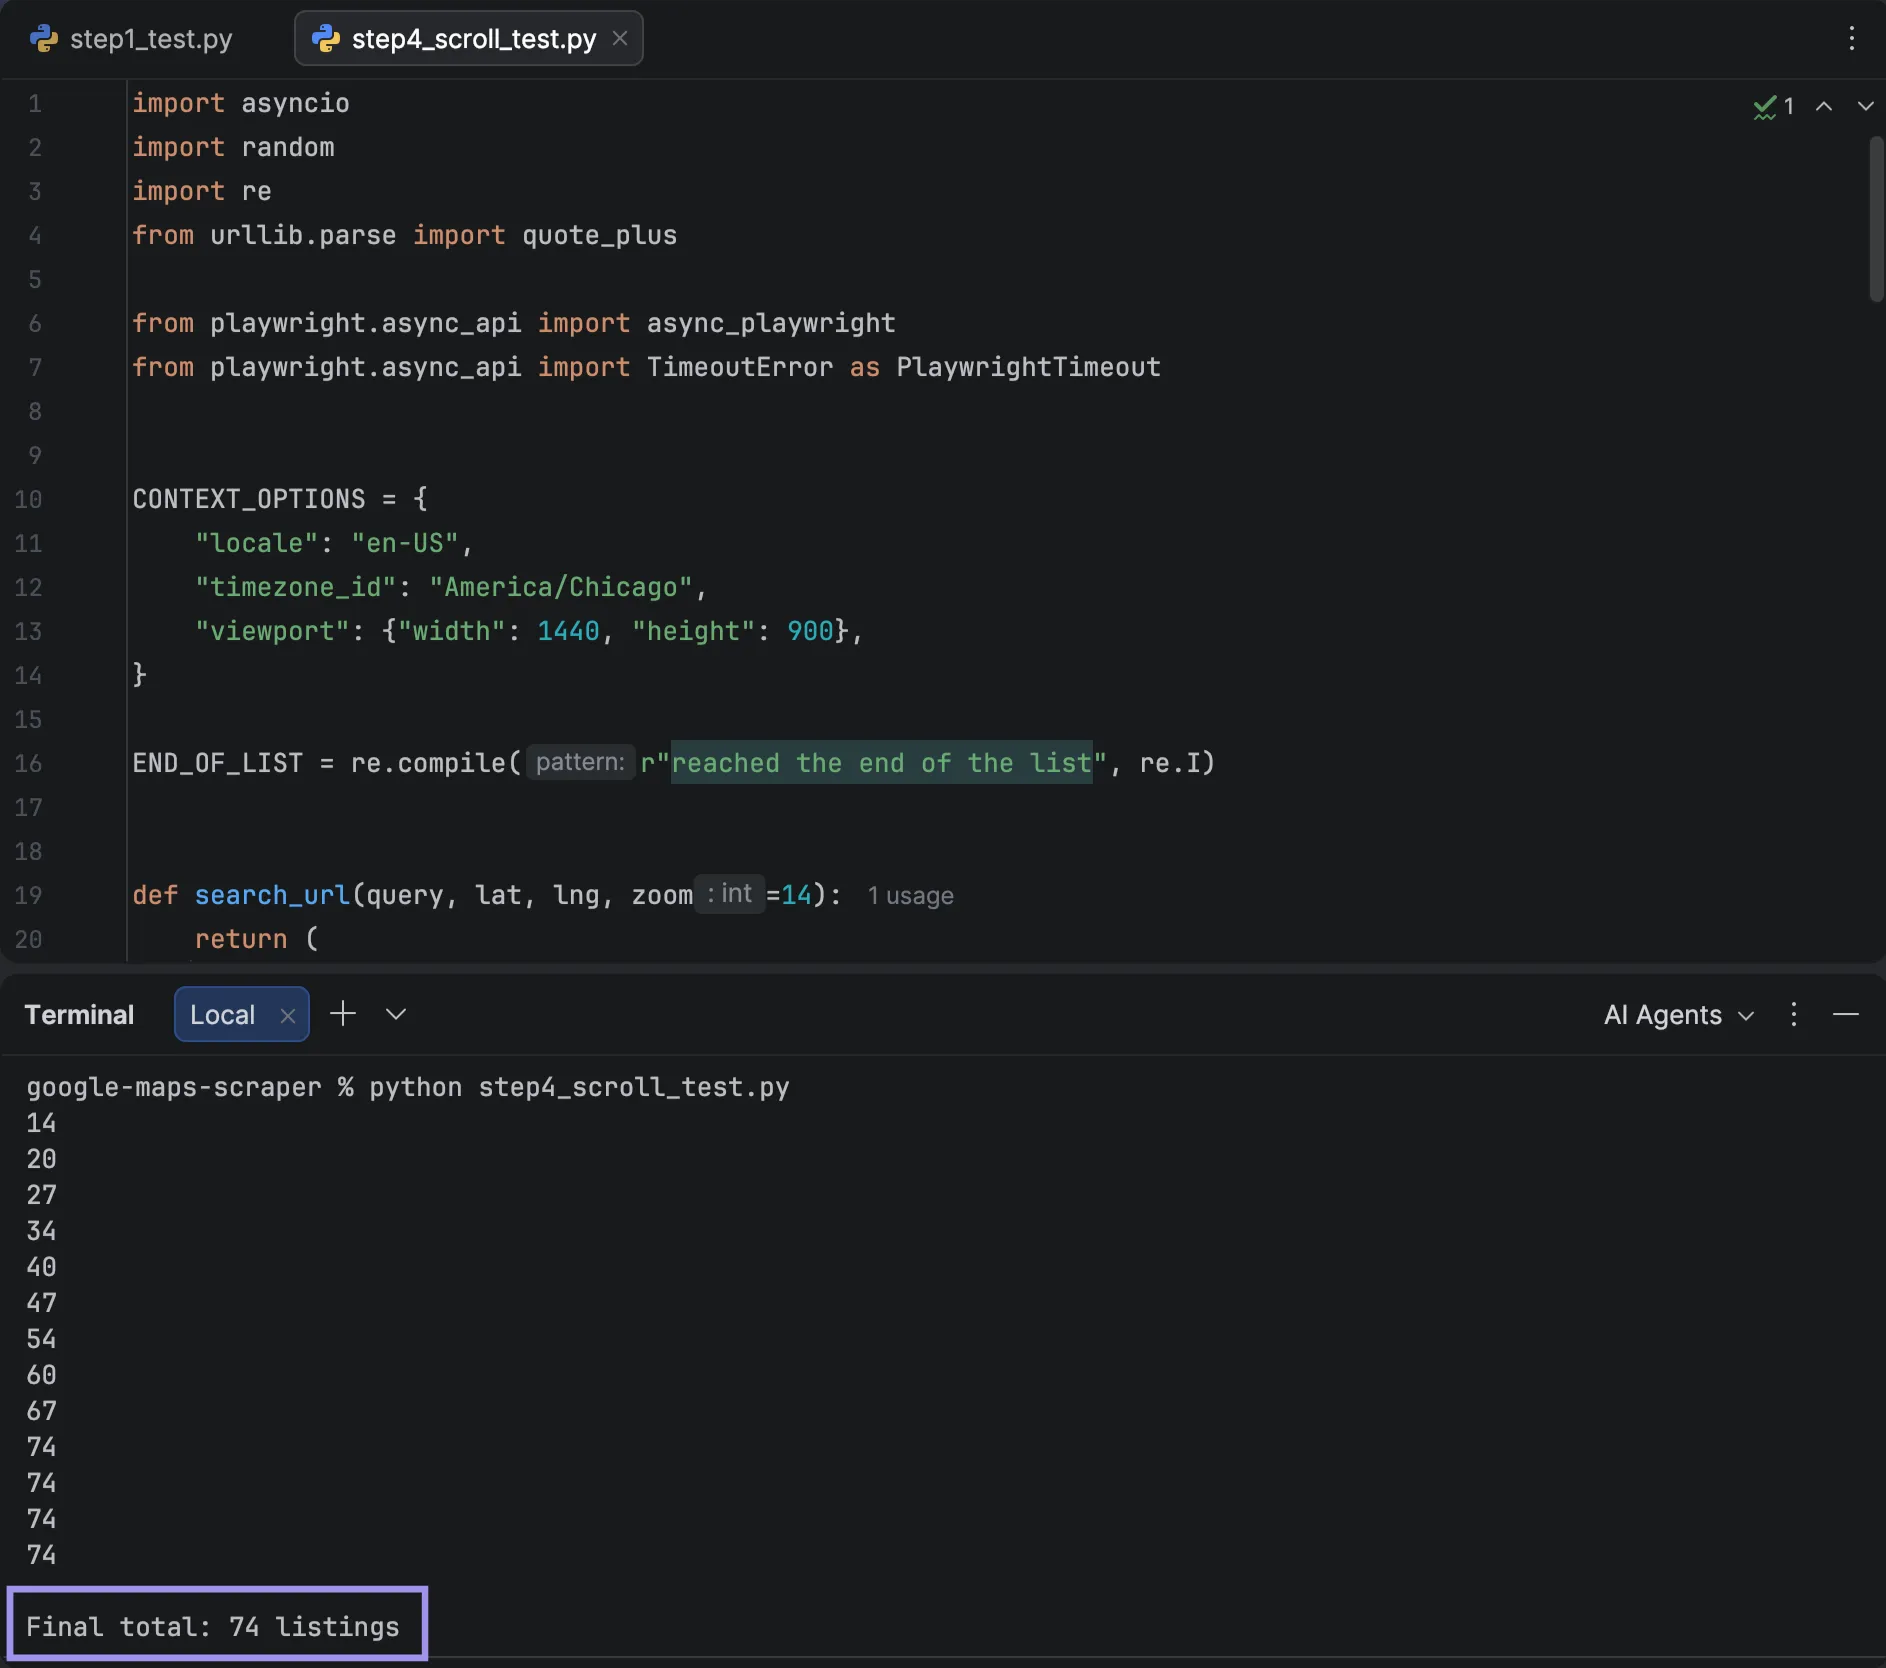This screenshot has height=1668, width=1886.
Task: Click the 'python step4_scroll_test.py' command line
Action: [x=579, y=1087]
